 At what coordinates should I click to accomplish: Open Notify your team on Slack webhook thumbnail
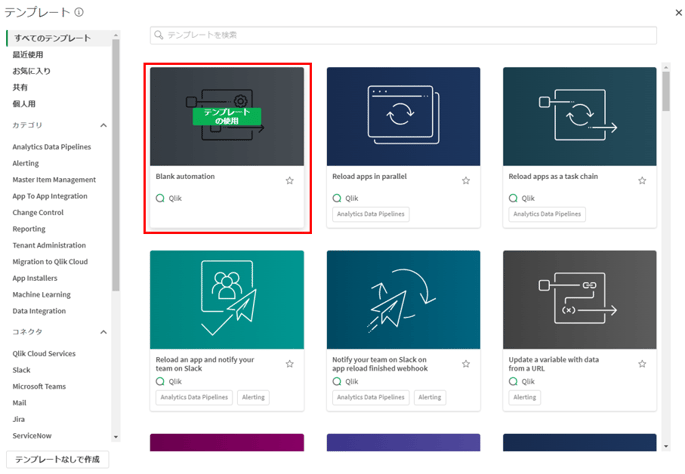tap(403, 299)
